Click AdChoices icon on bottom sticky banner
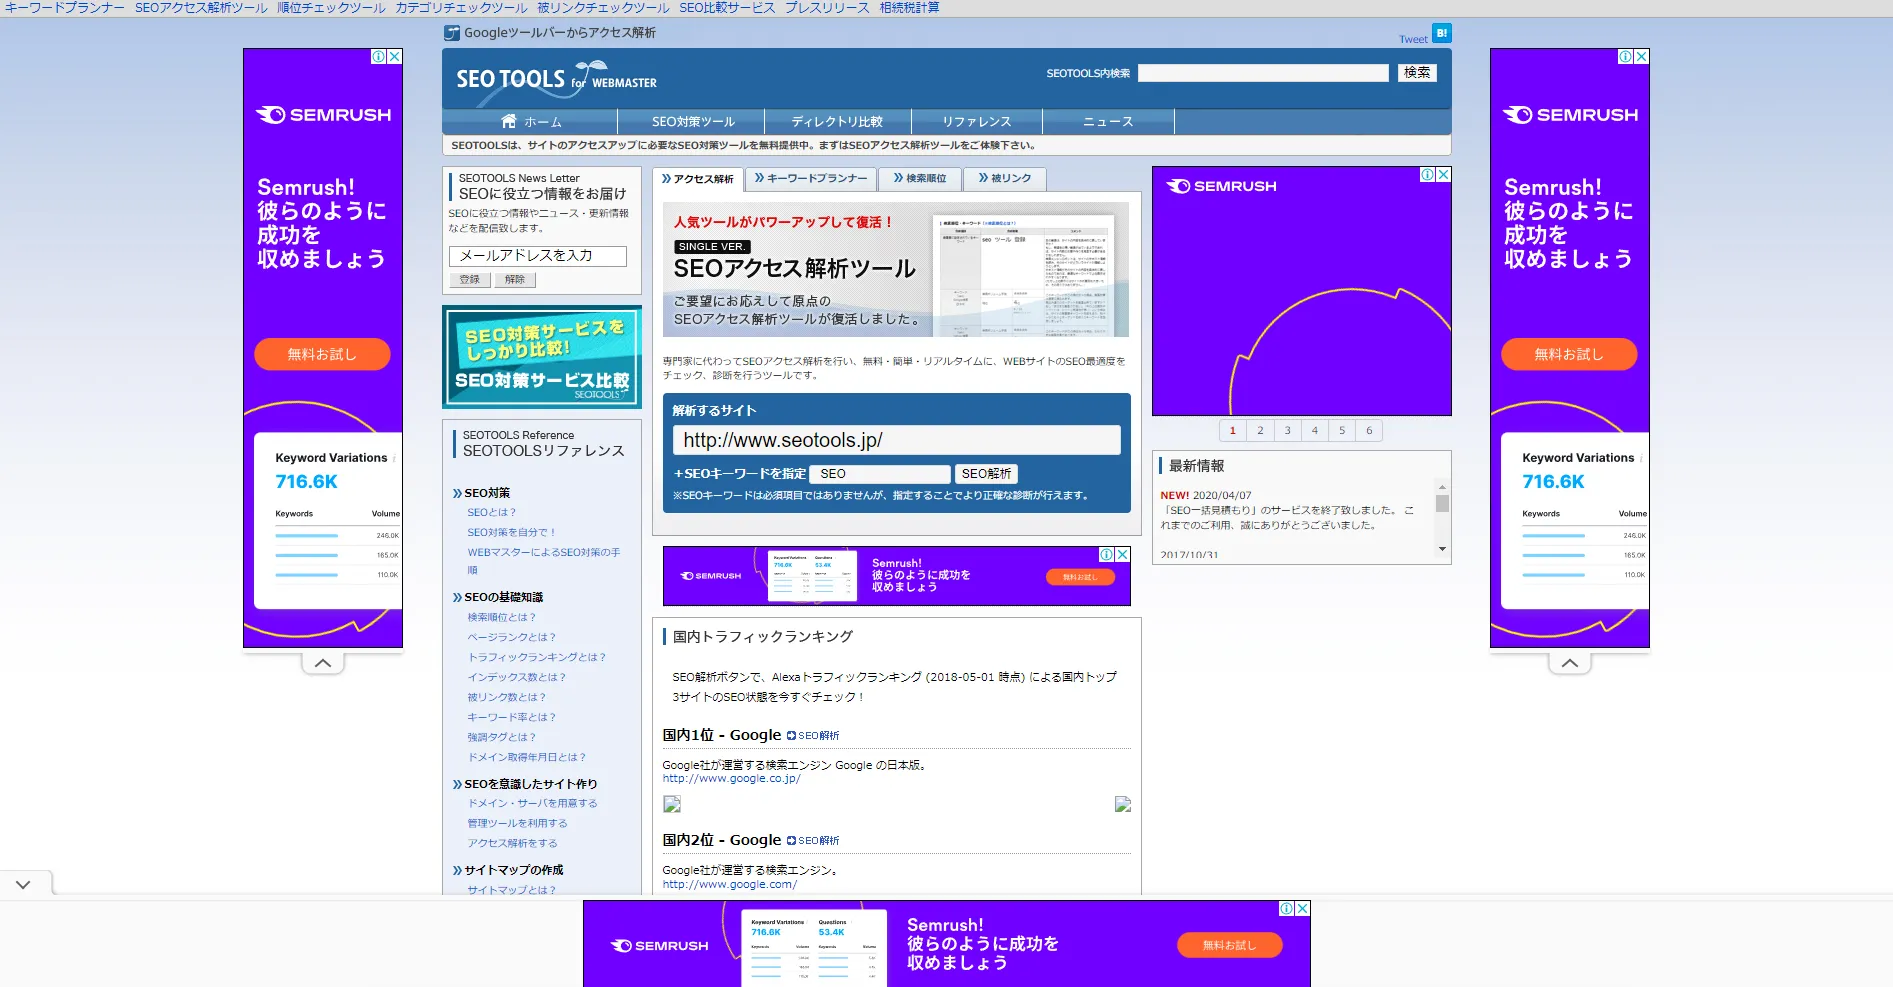The width and height of the screenshot is (1893, 987). 1287,909
